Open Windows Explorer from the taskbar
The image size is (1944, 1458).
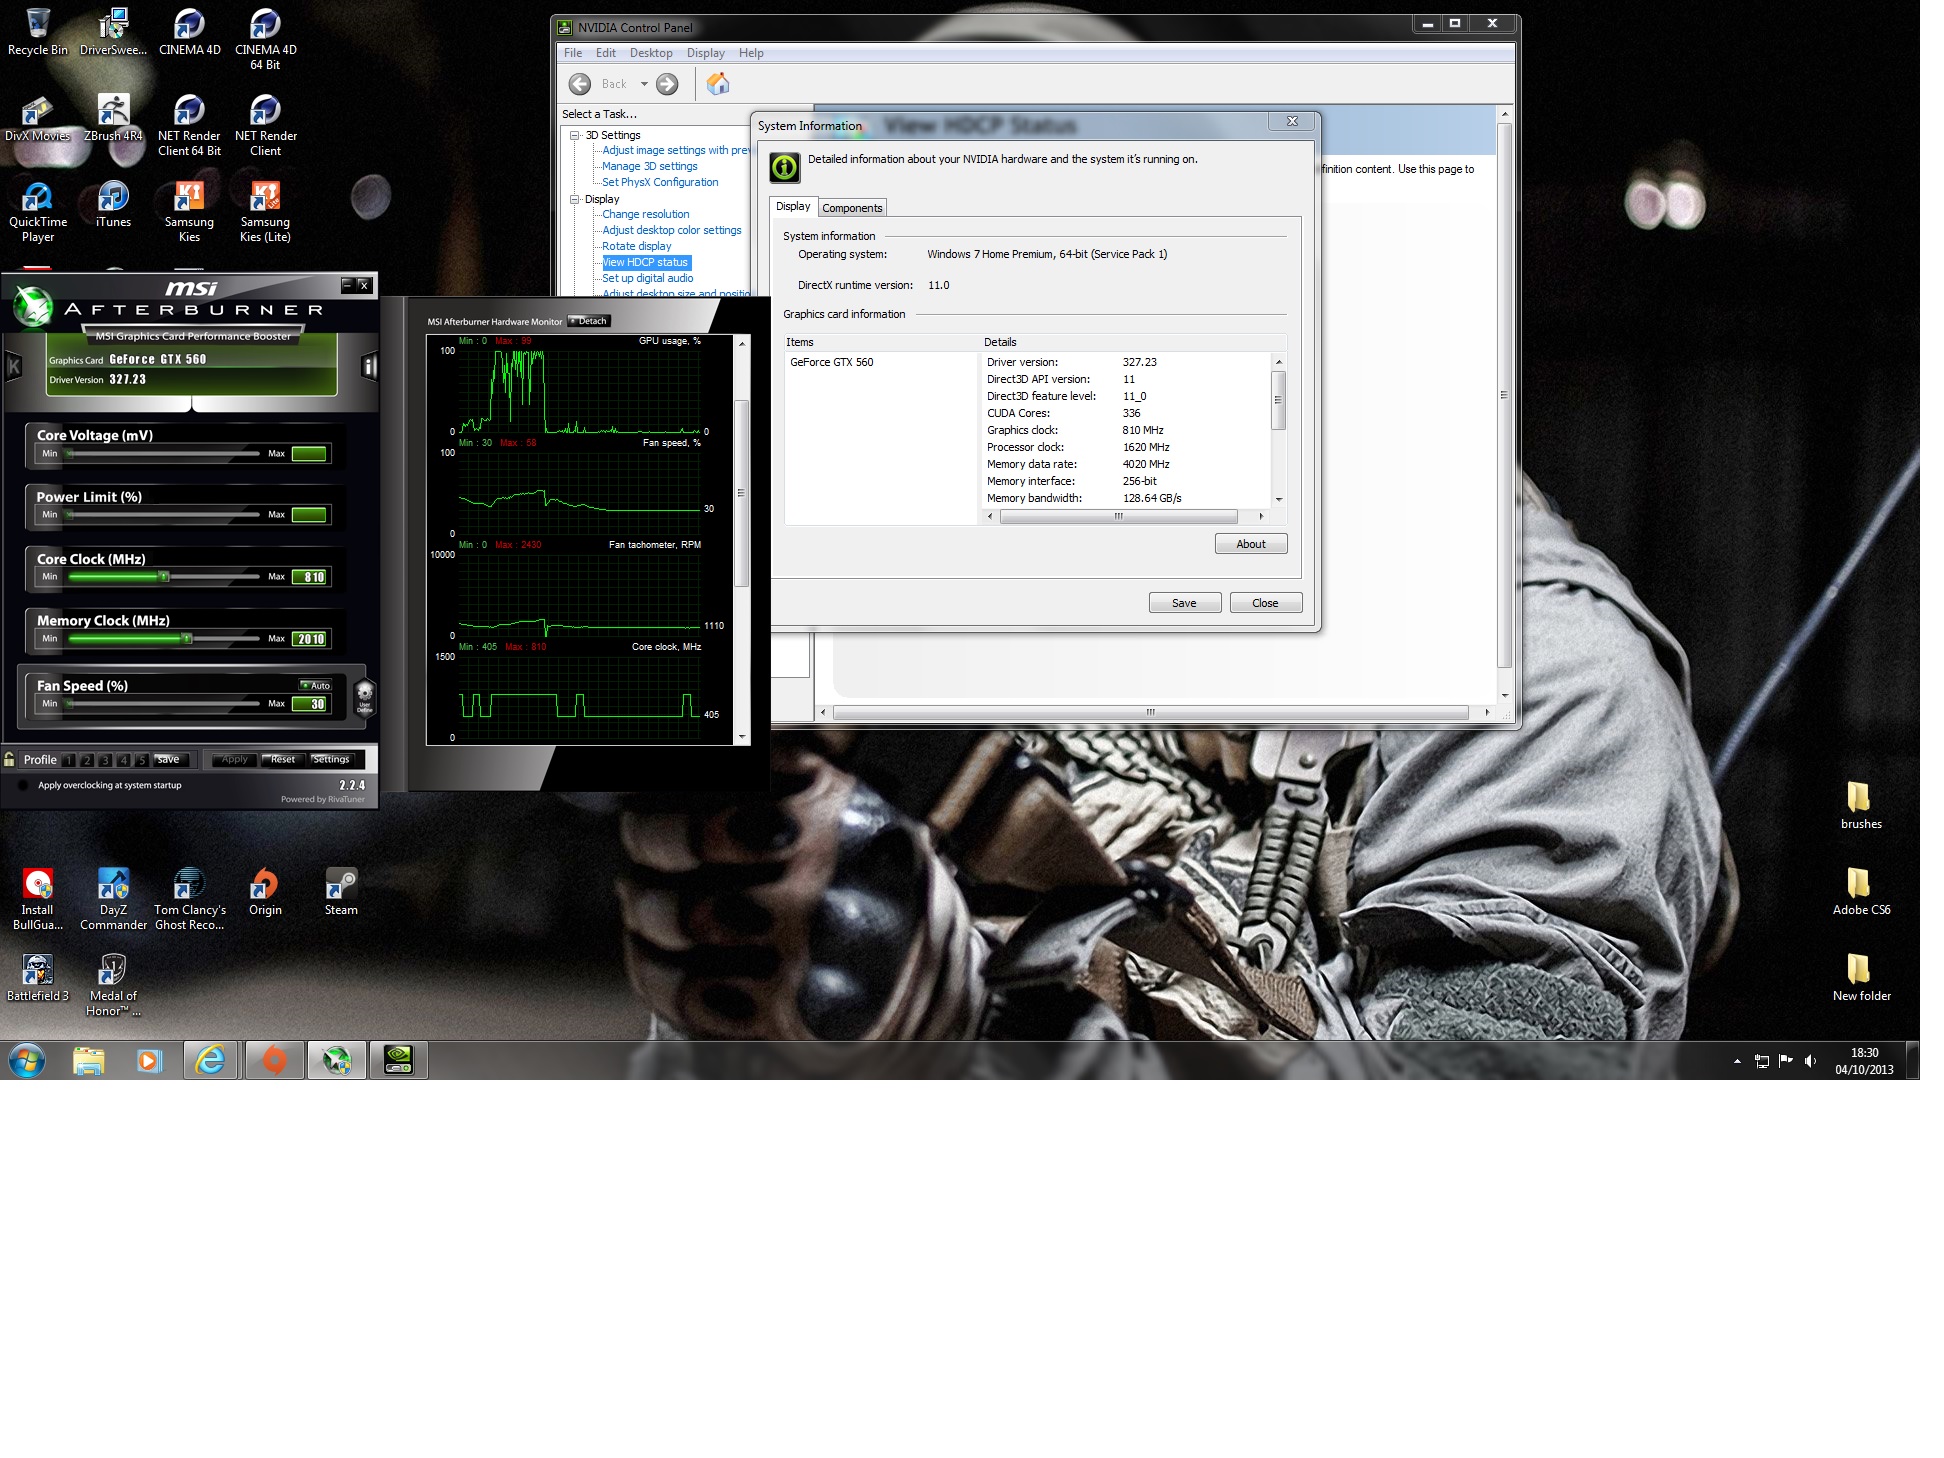89,1060
